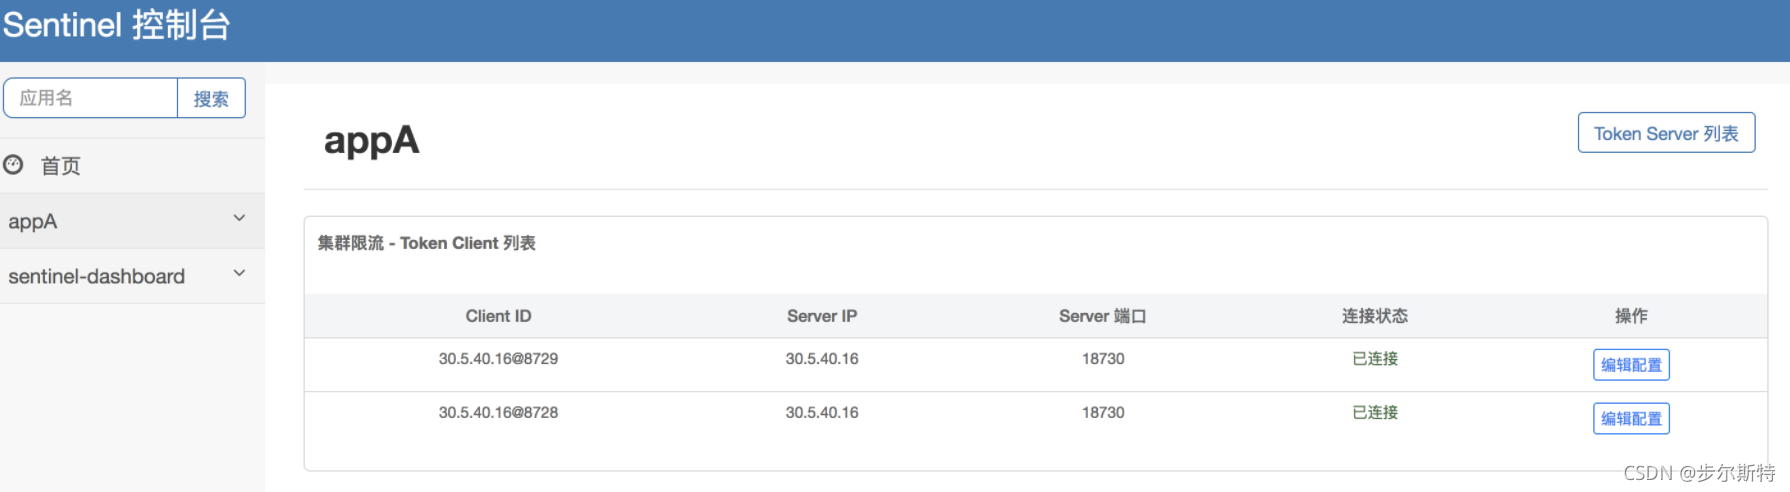Expand the sentinel-dashboard chevron arrow
This screenshot has height=492, width=1790.
pos(239,273)
